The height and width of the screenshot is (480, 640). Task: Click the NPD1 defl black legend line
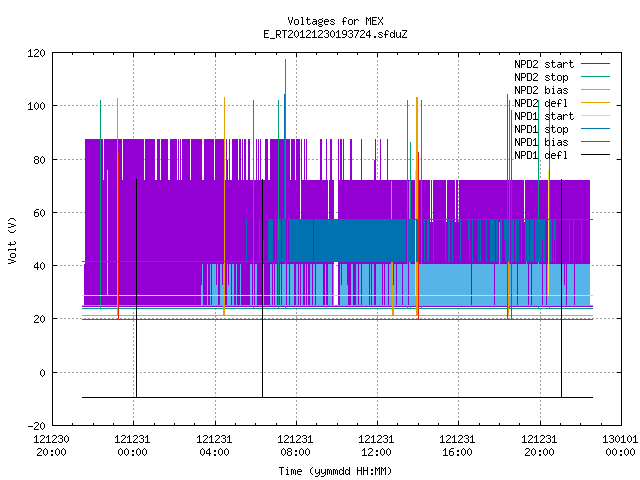point(595,155)
